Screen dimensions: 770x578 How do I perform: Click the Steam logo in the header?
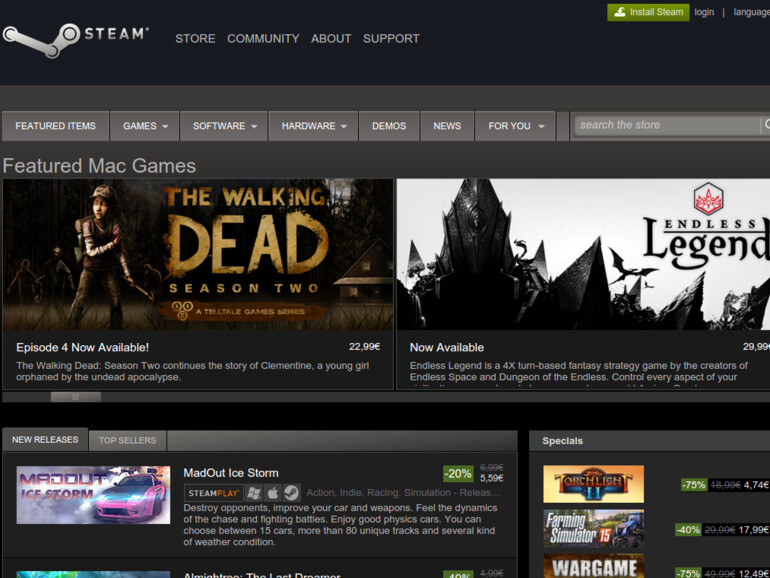click(75, 39)
